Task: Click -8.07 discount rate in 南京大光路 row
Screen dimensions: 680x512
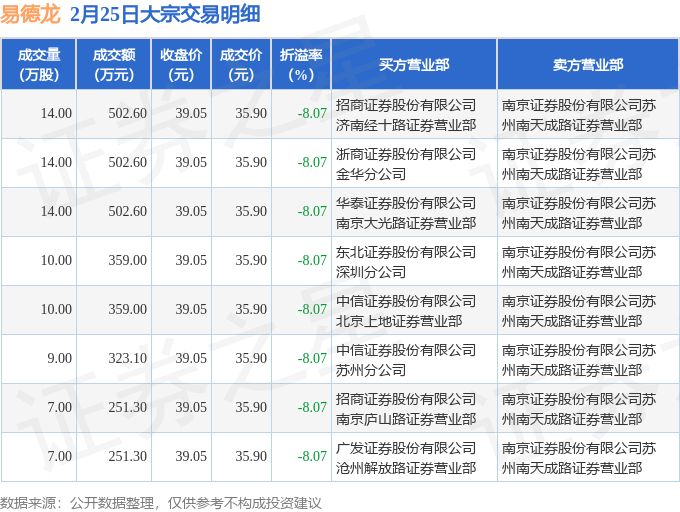Action: (312, 212)
